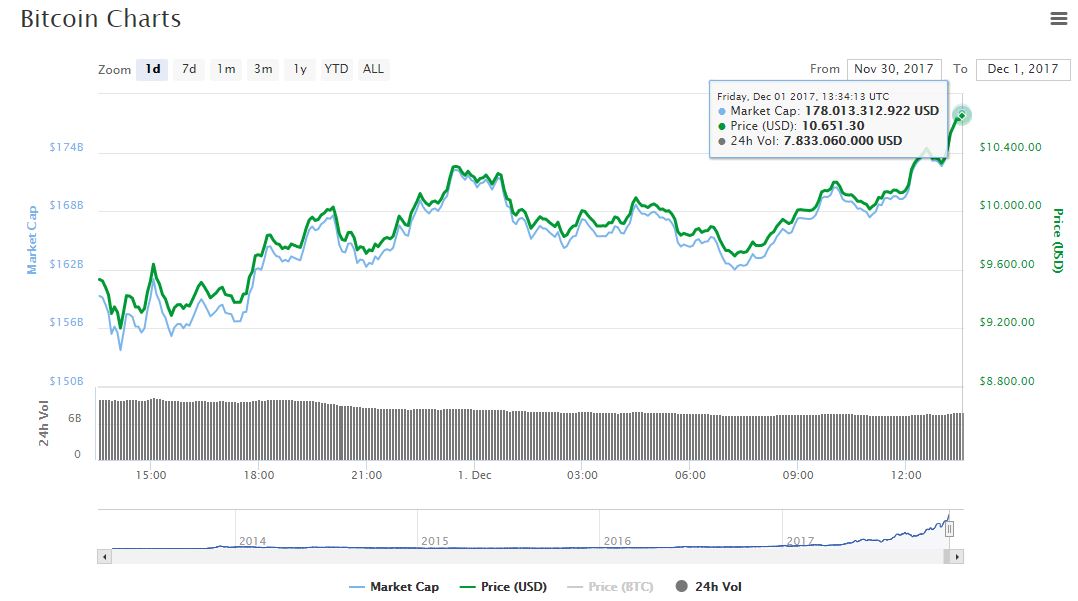Click the '21:00' time axis label
The image size is (1078, 601).
(366, 475)
